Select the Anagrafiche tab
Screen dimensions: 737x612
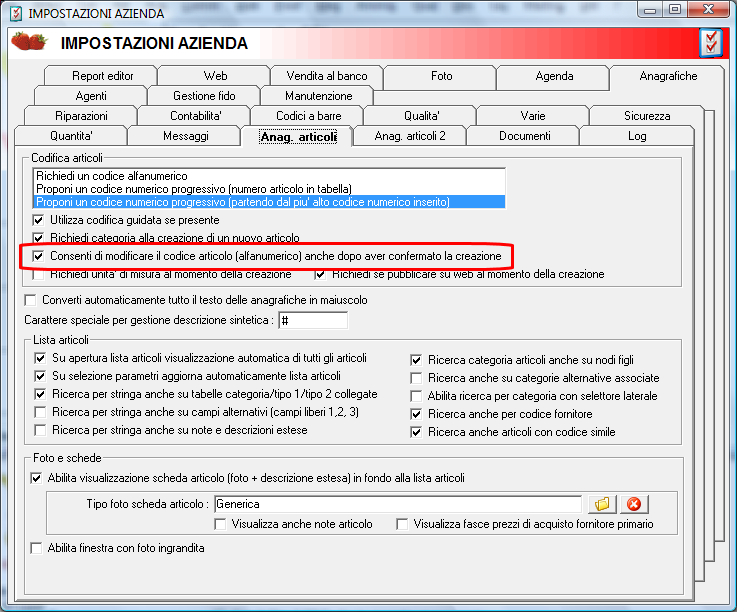coord(668,76)
